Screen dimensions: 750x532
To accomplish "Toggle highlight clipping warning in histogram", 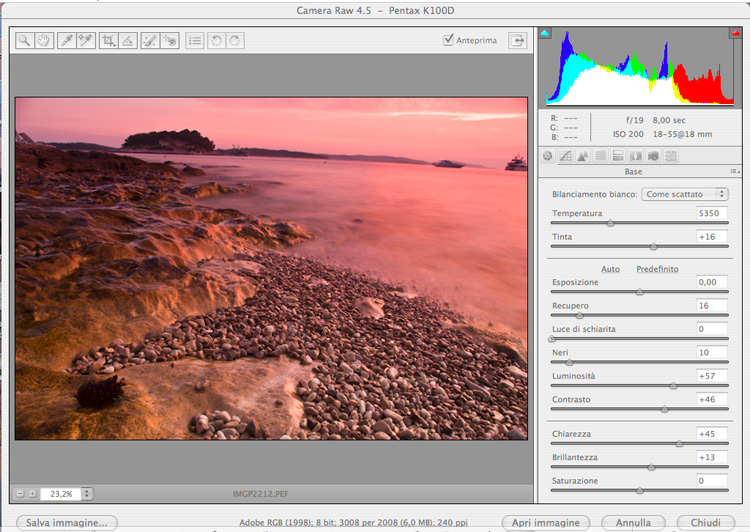I will tap(735, 33).
